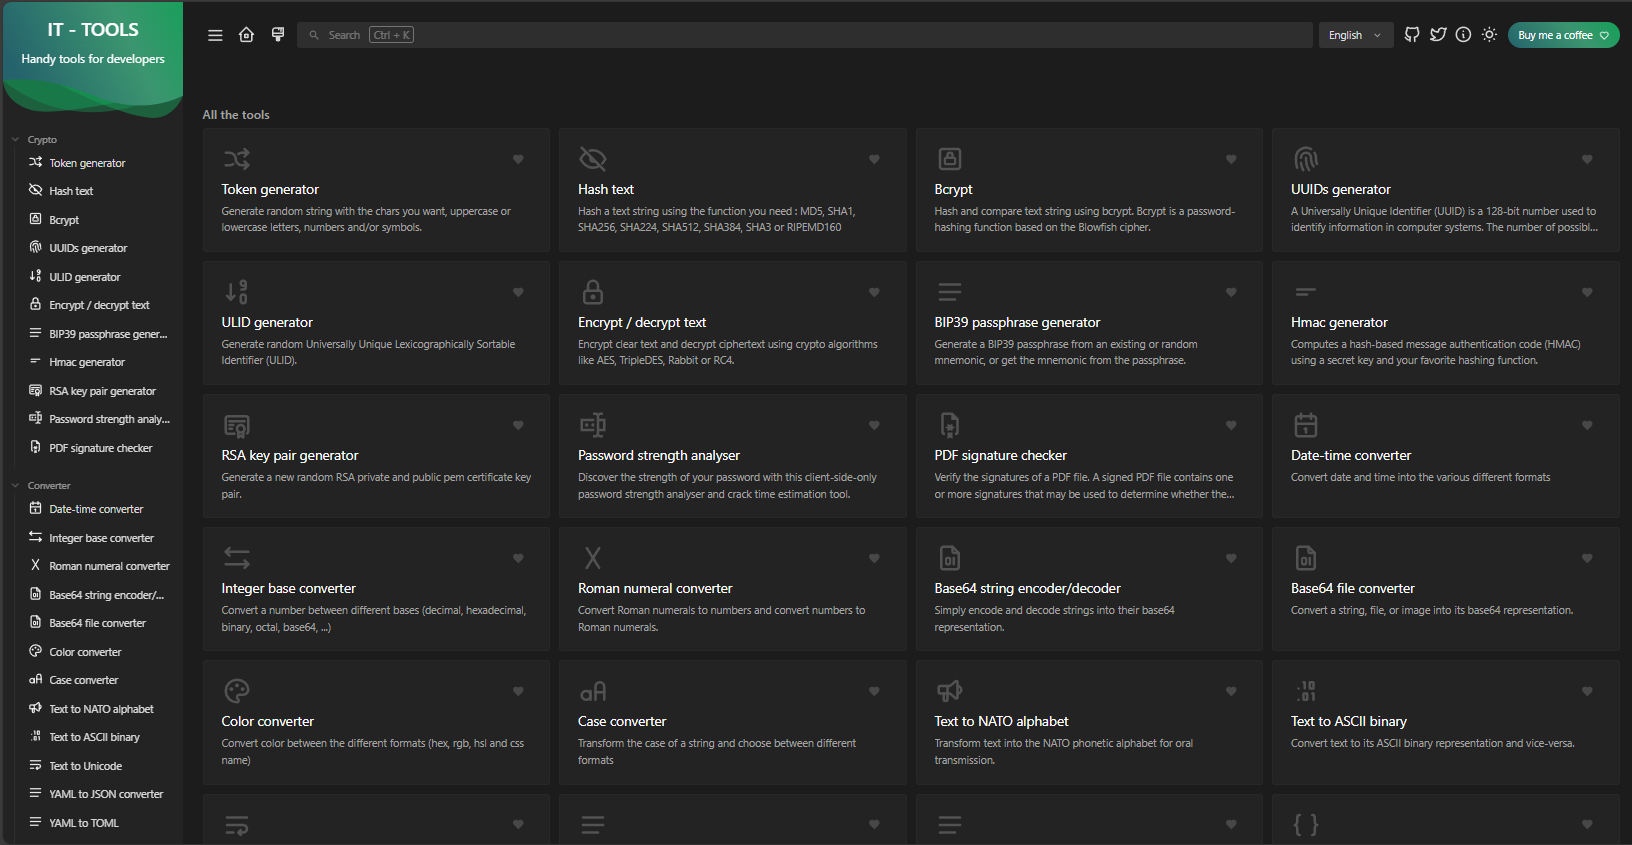Open the English language dropdown
The height and width of the screenshot is (845, 1632).
tap(1355, 35)
